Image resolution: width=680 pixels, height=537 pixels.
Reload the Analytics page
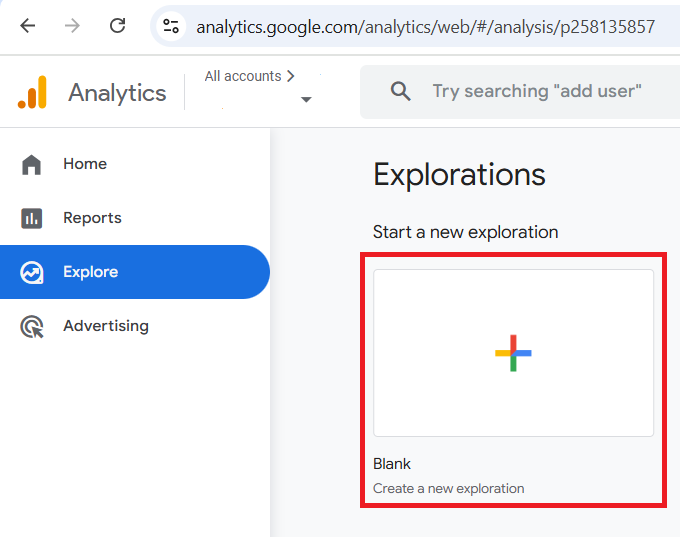click(x=117, y=26)
